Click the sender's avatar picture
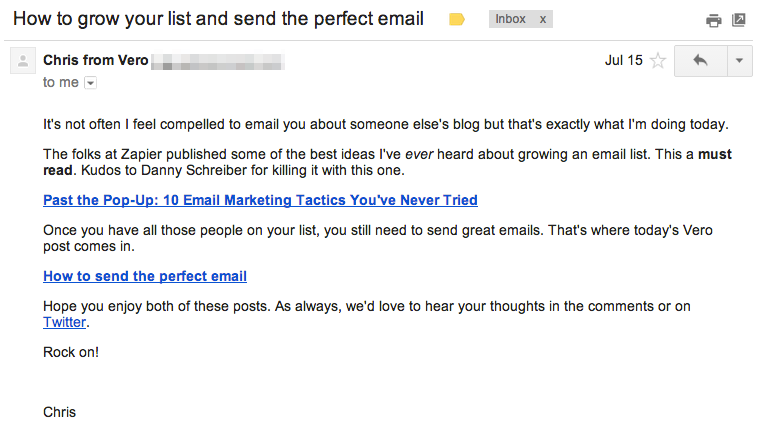This screenshot has width=770, height=432. [x=22, y=62]
